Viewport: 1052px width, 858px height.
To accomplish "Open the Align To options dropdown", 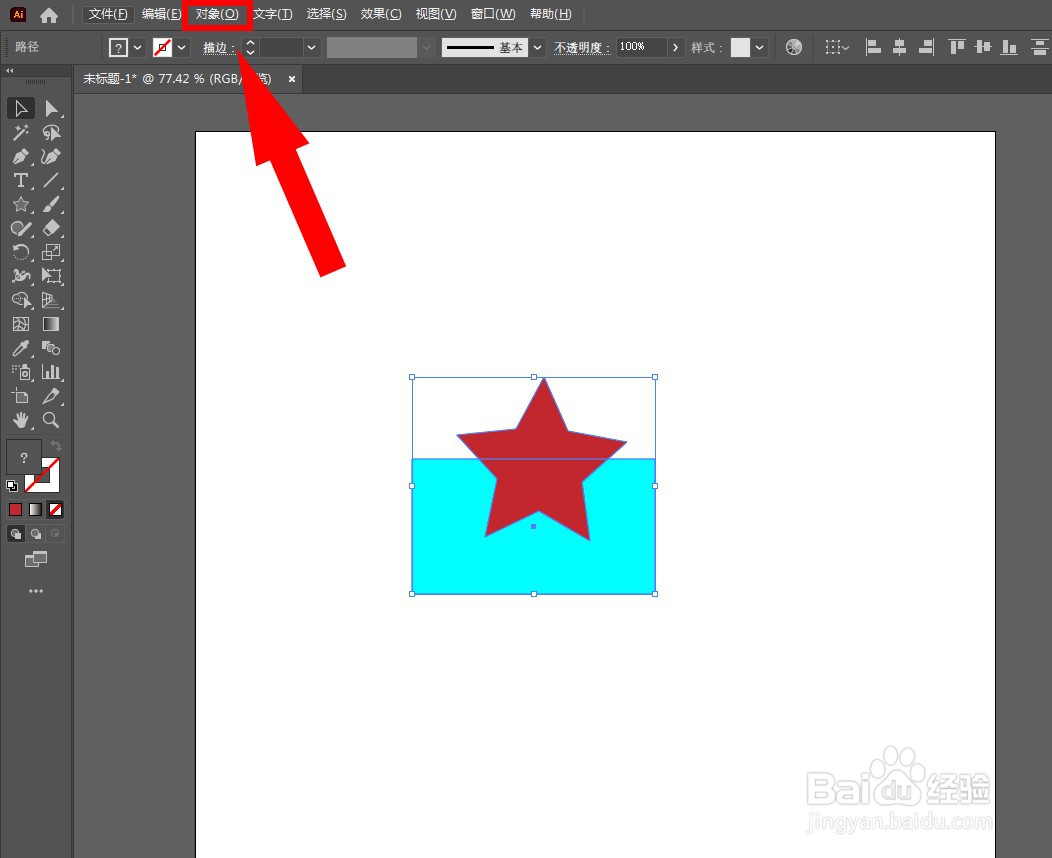I will (837, 47).
